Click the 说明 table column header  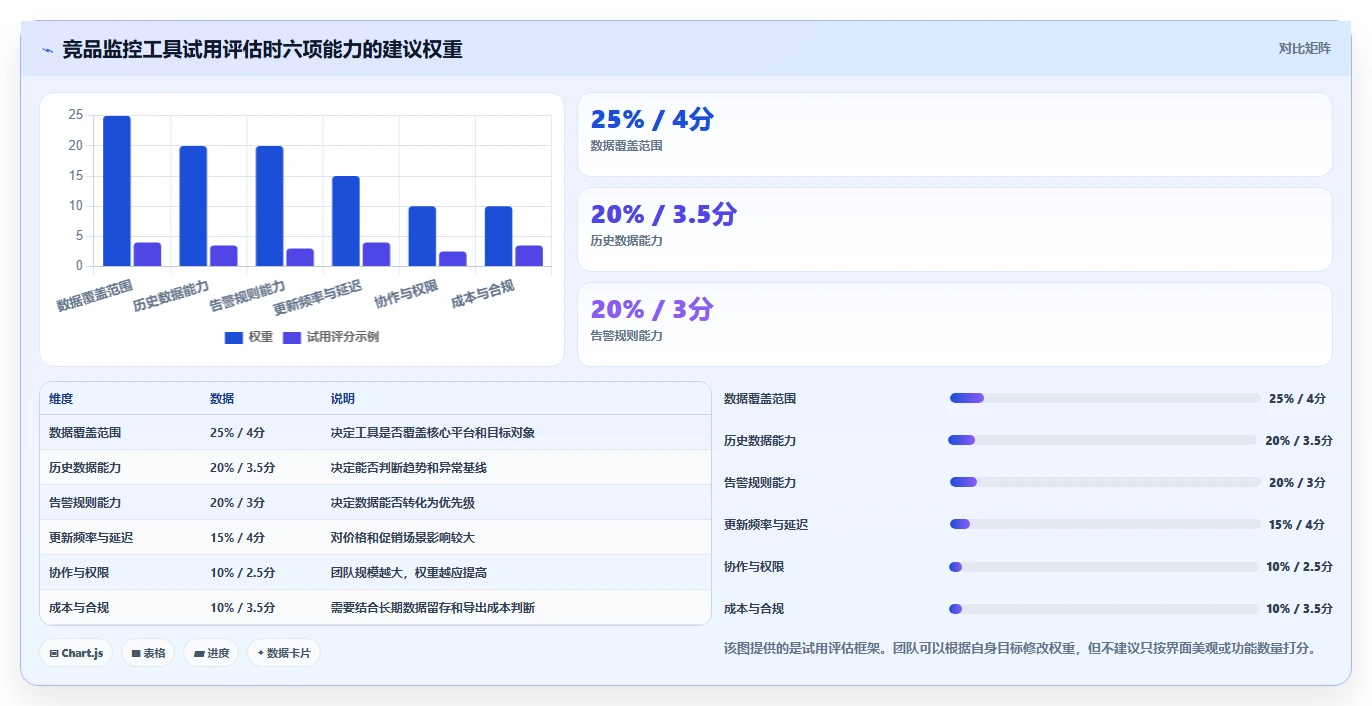click(x=343, y=398)
